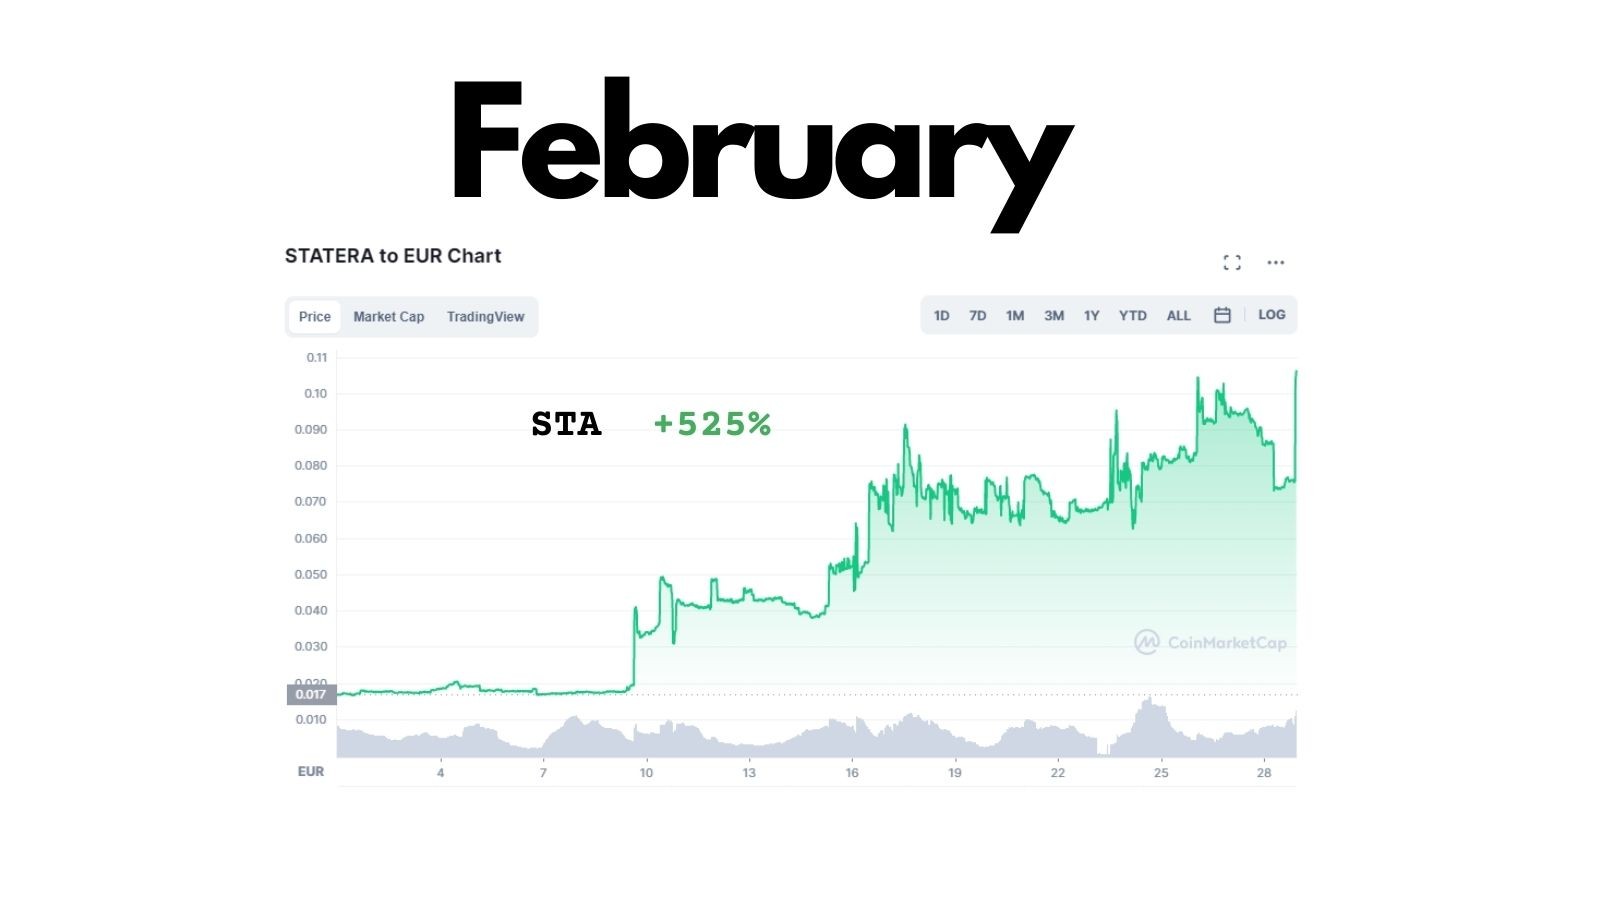Image resolution: width=1600 pixels, height=900 pixels.
Task: Switch to the Price tab
Action: [x=315, y=317]
